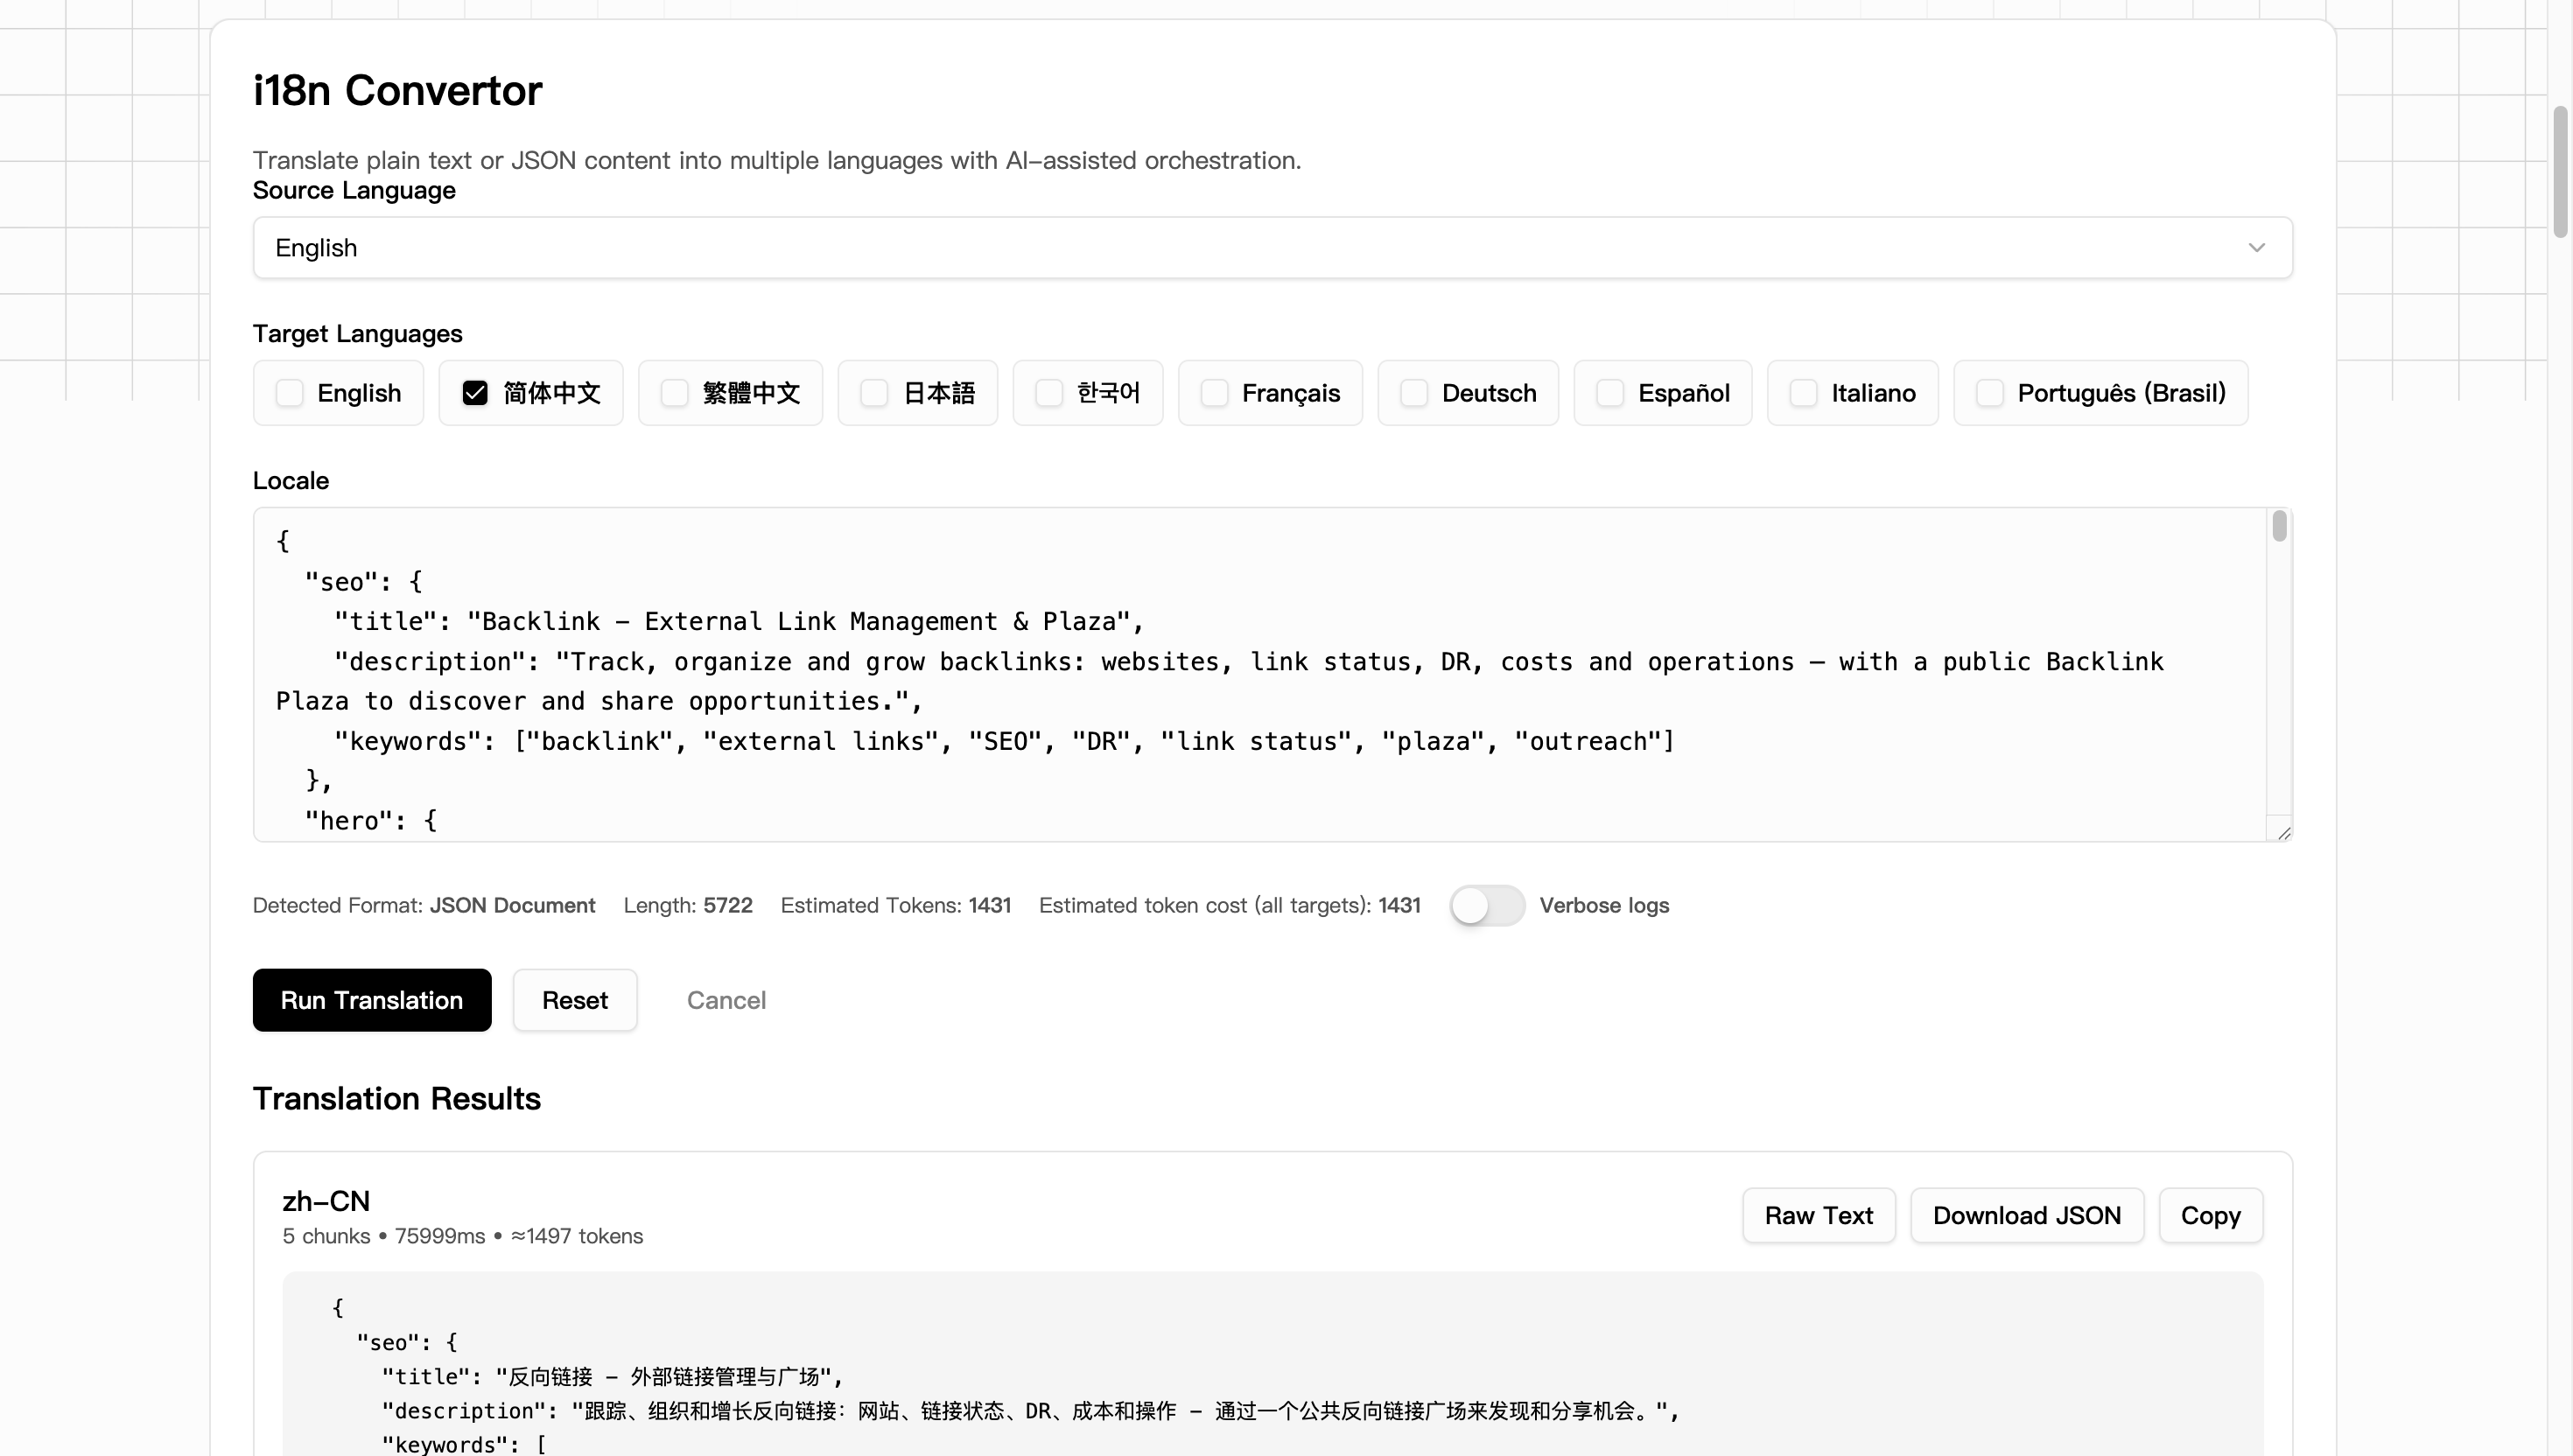Enable the Deutsch target language

click(1413, 393)
